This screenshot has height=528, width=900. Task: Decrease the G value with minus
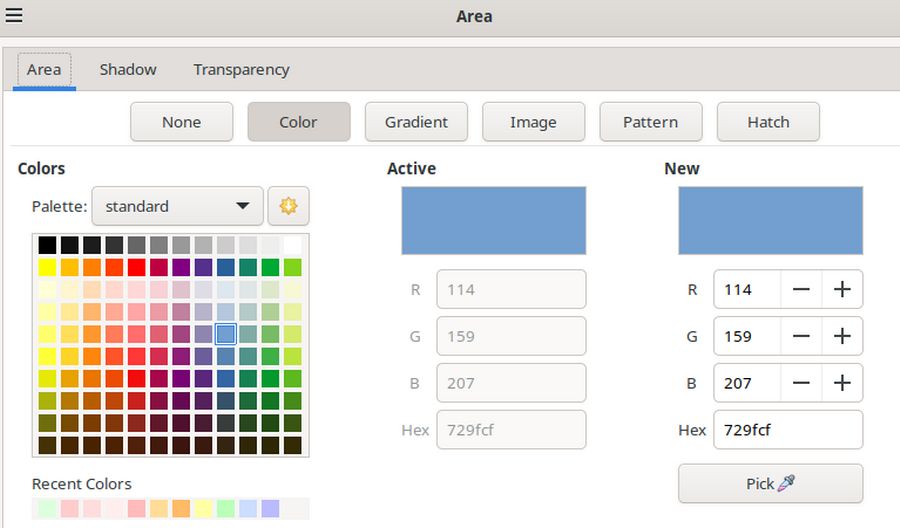pyautogui.click(x=801, y=337)
